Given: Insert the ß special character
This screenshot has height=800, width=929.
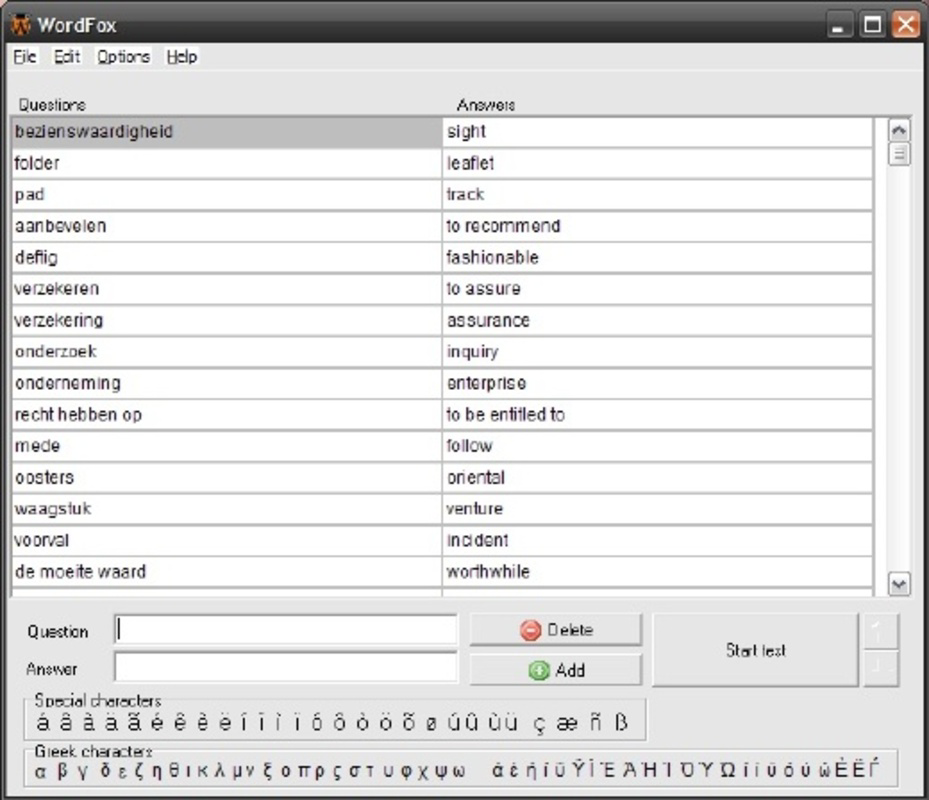Looking at the screenshot, I should [621, 722].
